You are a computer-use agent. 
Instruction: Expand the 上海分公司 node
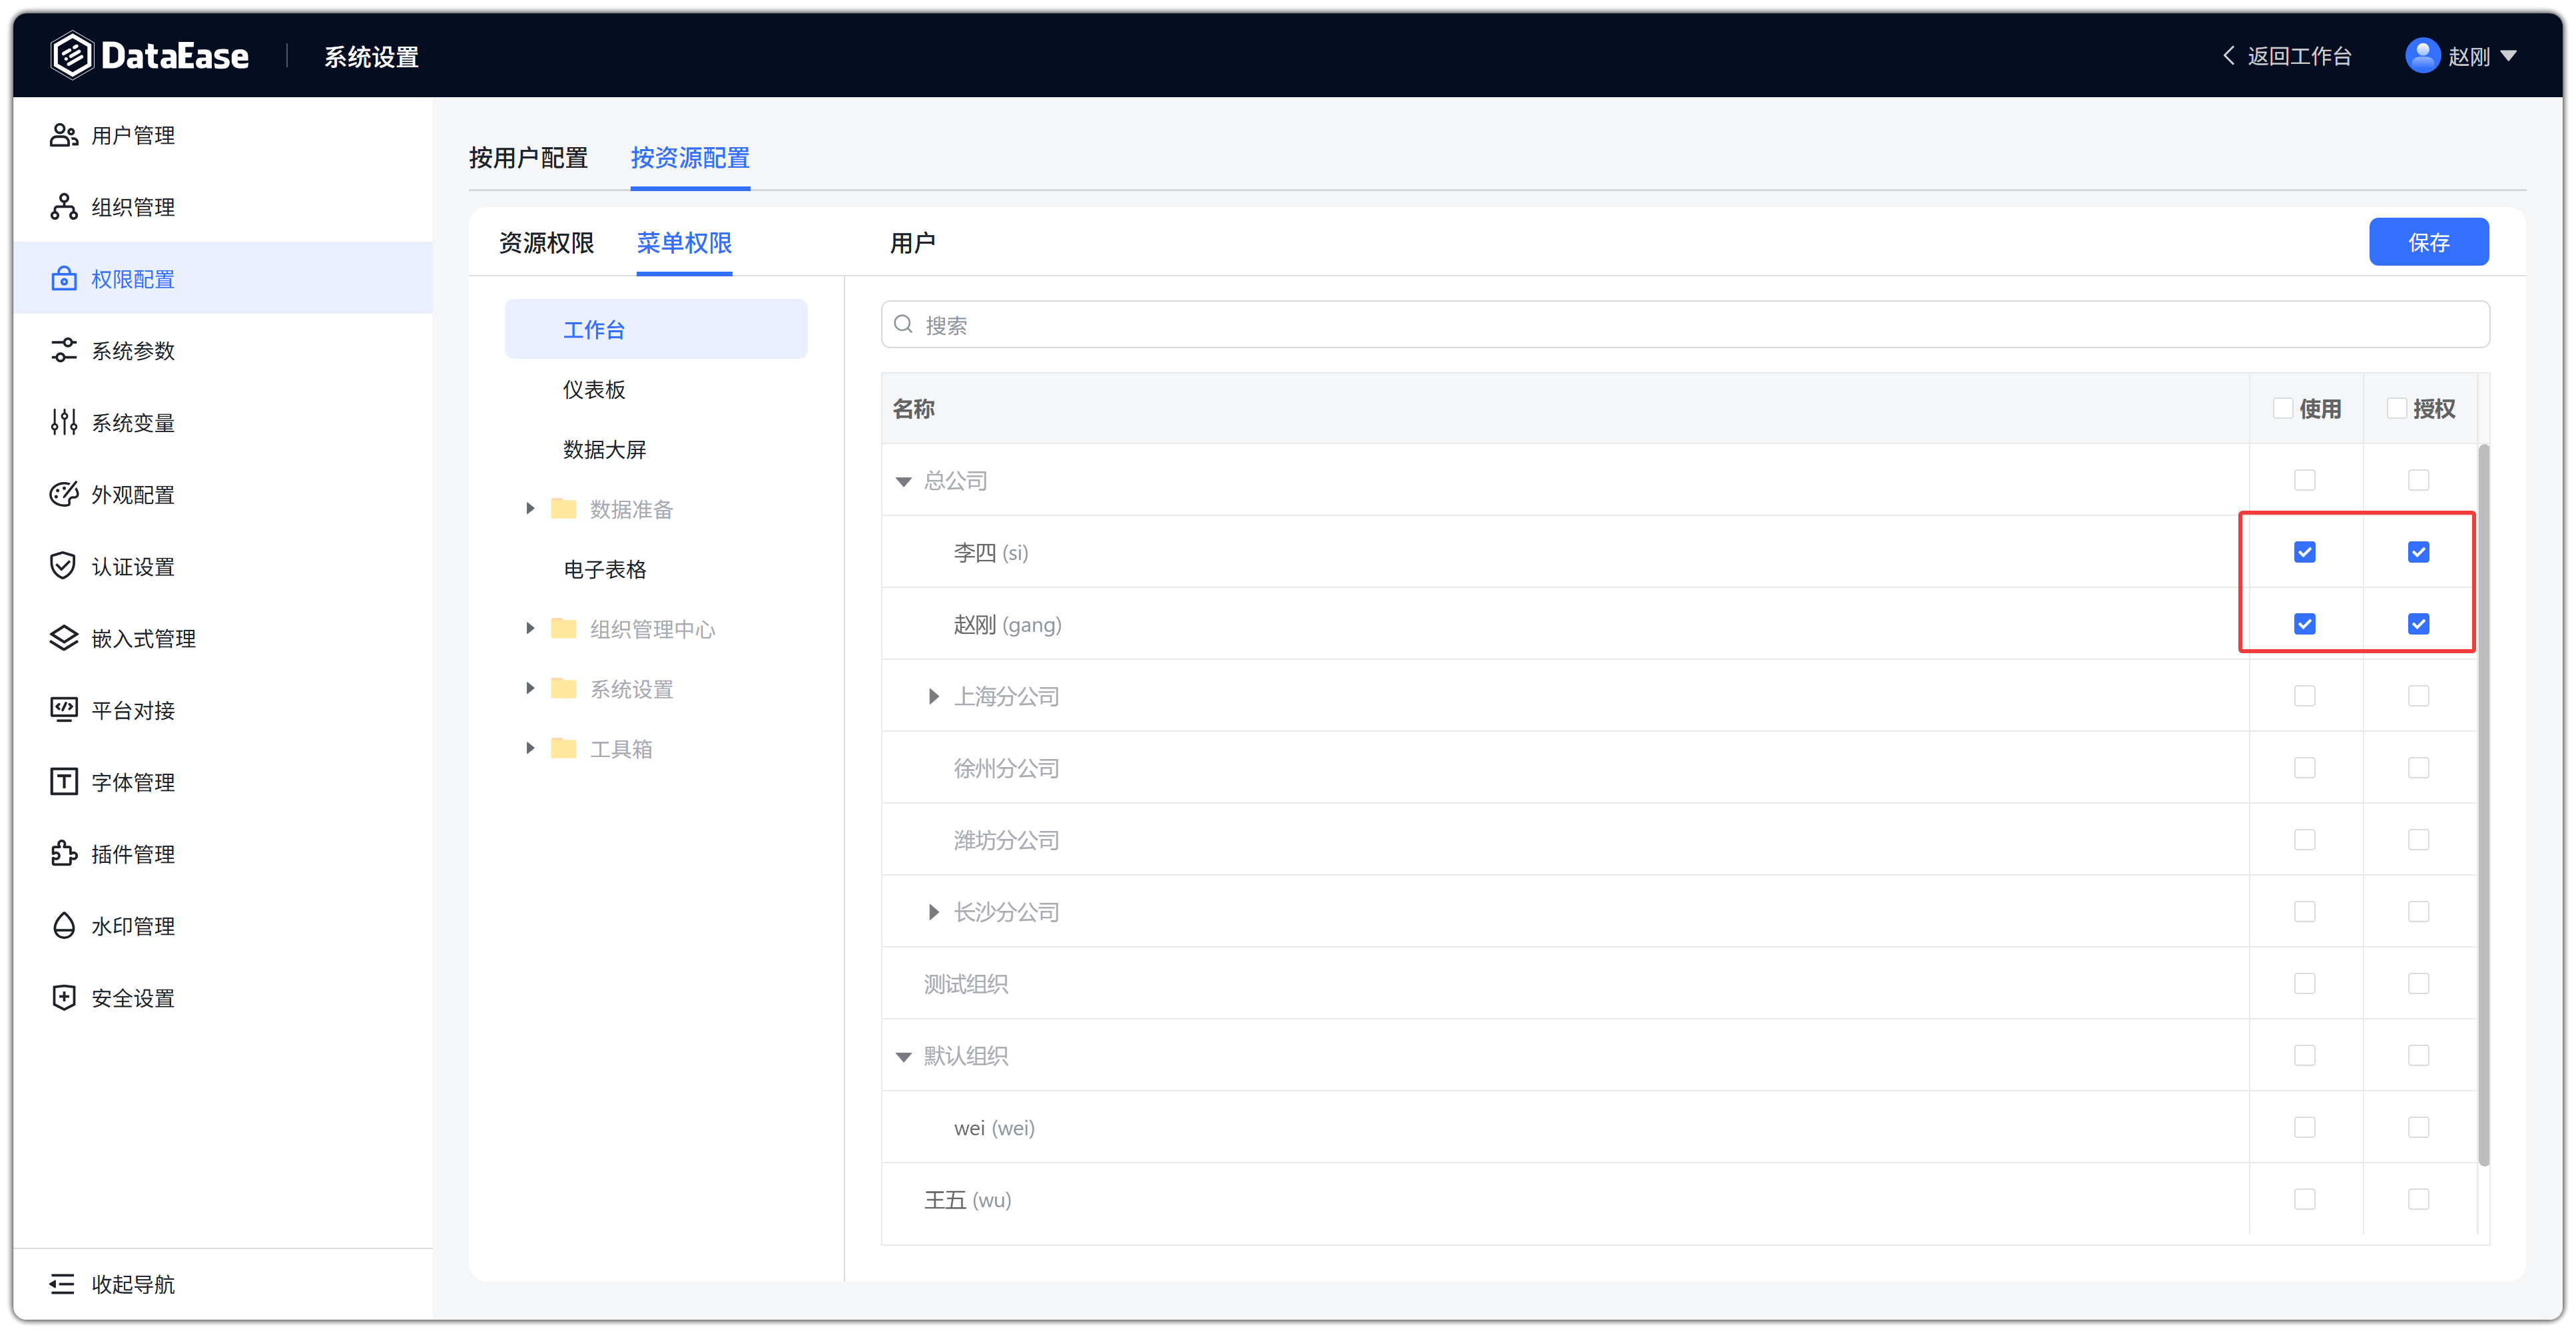point(934,696)
